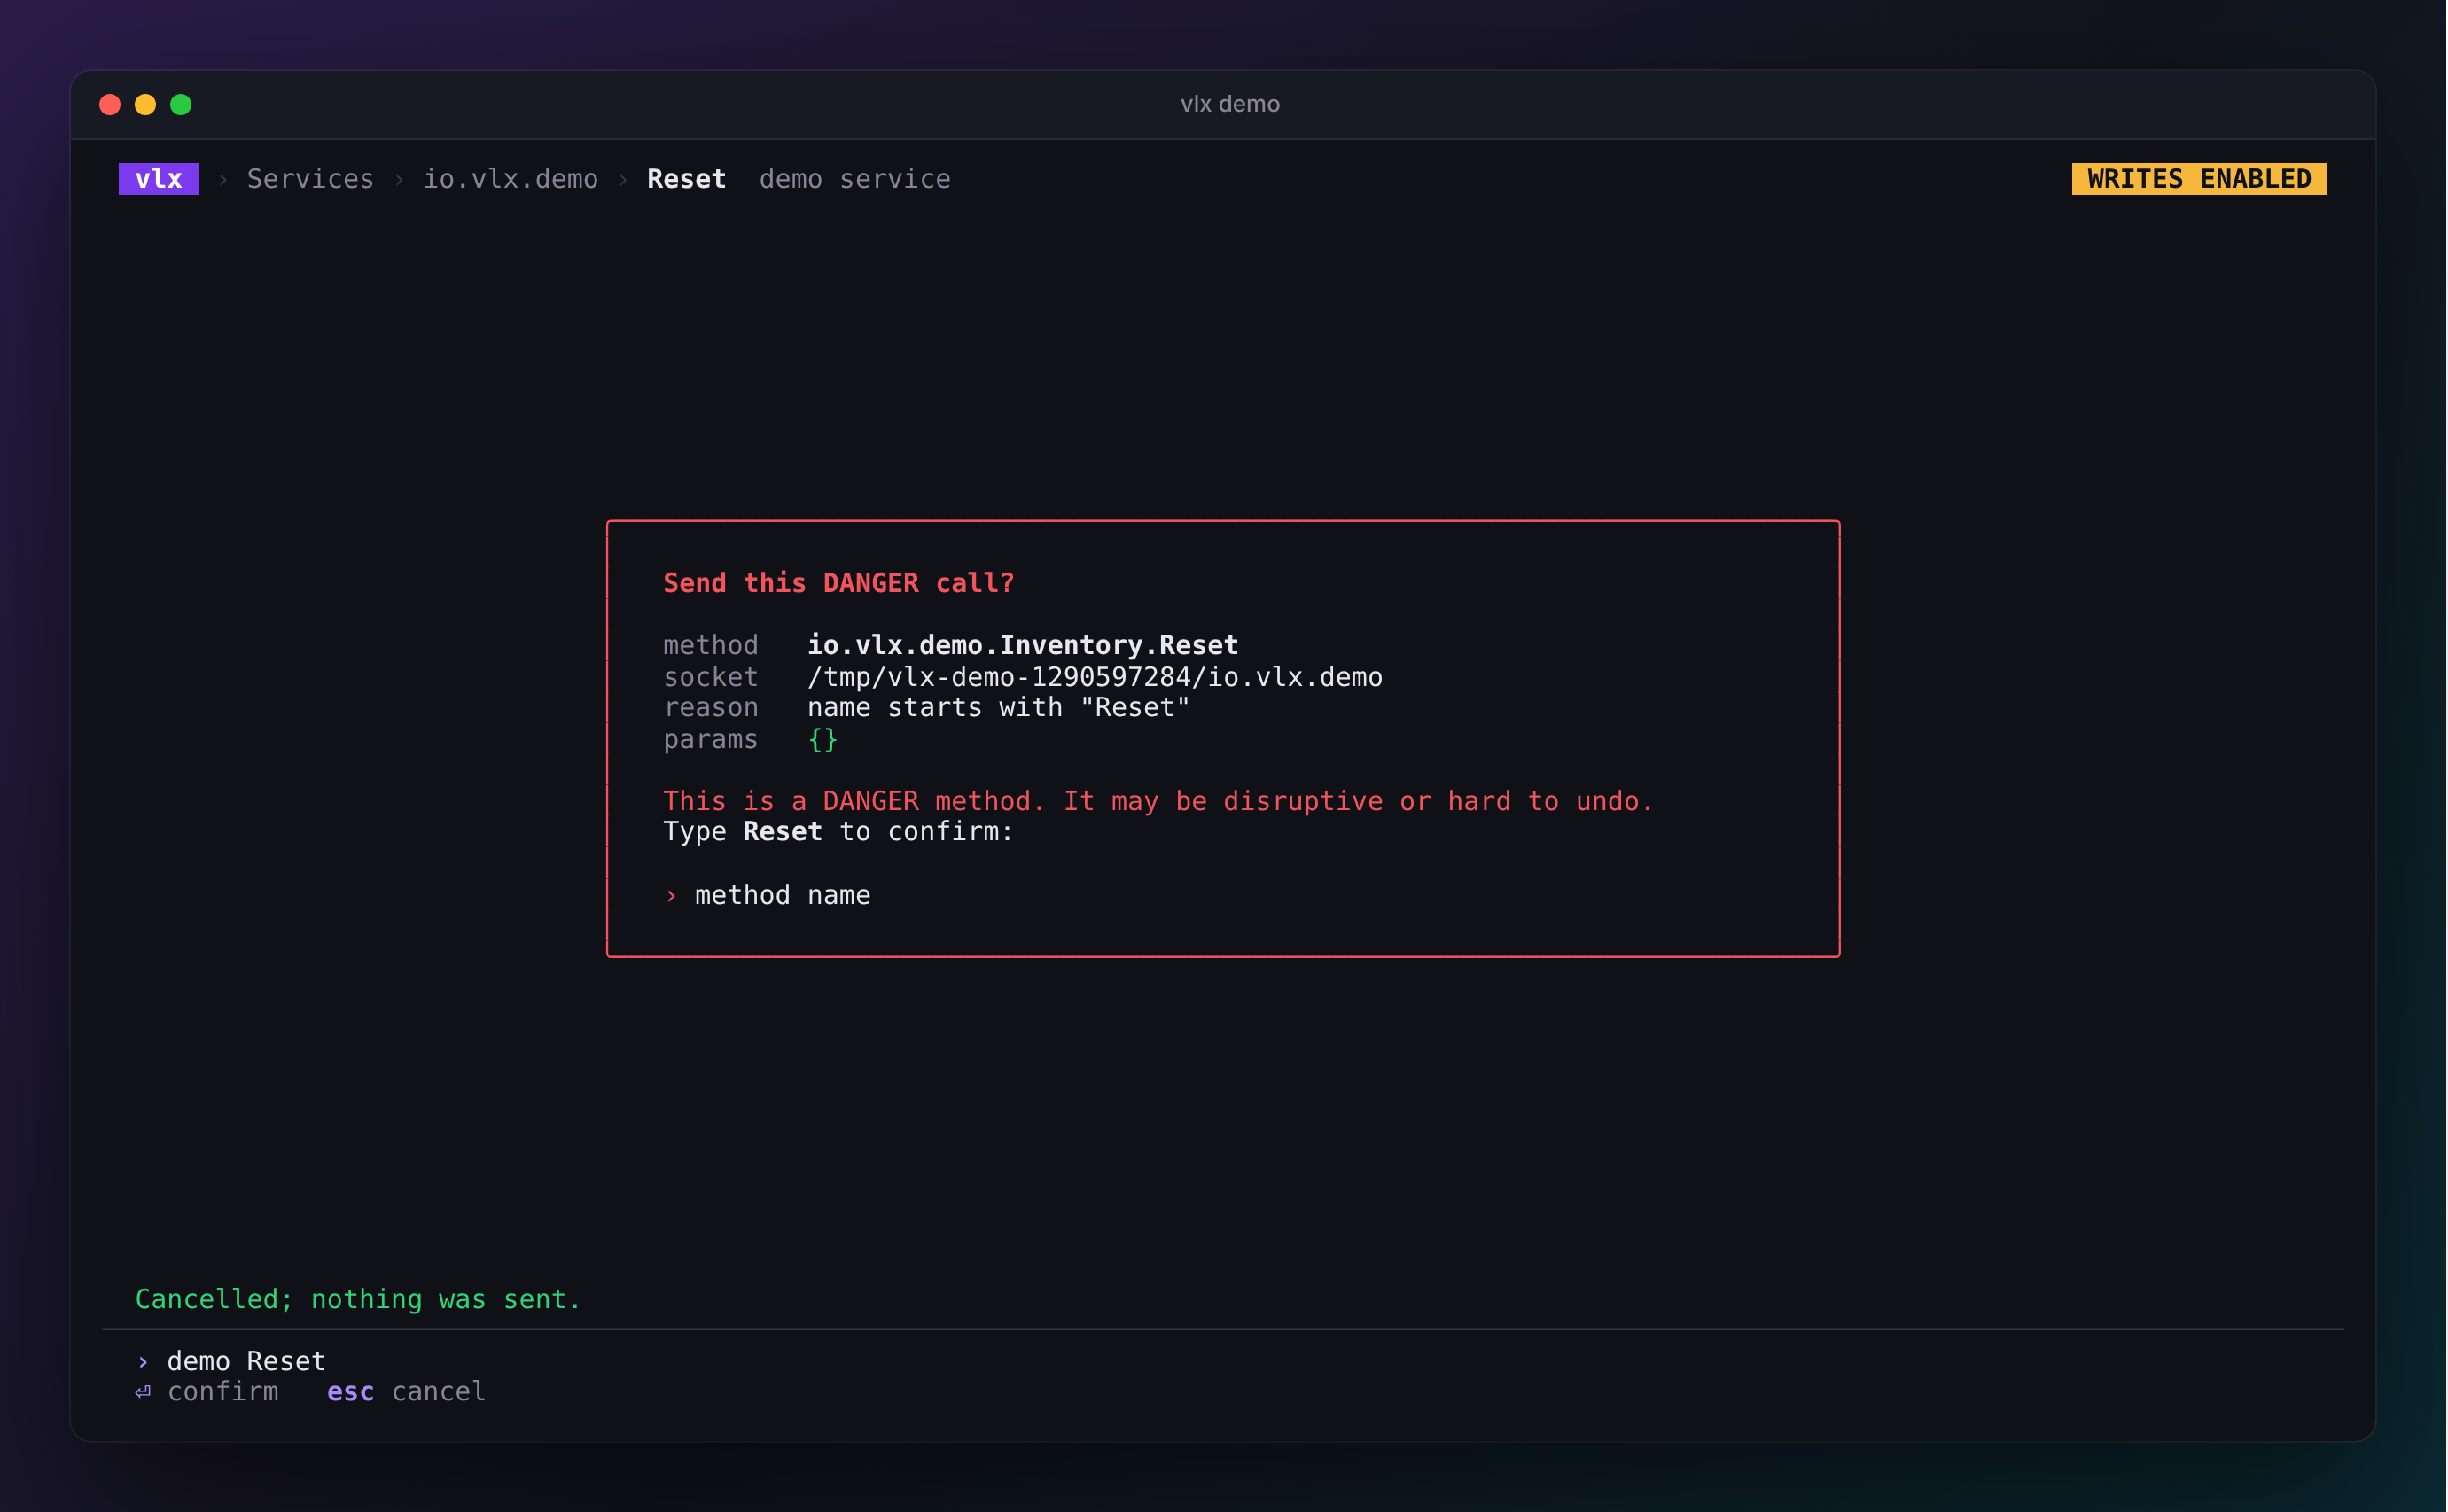Click the vlx demo window title
Image resolution: width=2448 pixels, height=1512 pixels.
click(x=1230, y=104)
